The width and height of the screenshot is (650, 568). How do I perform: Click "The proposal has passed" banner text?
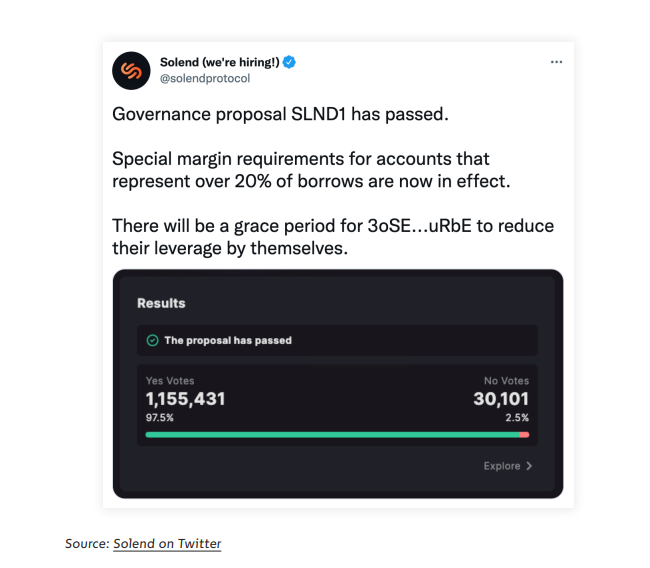(x=228, y=340)
